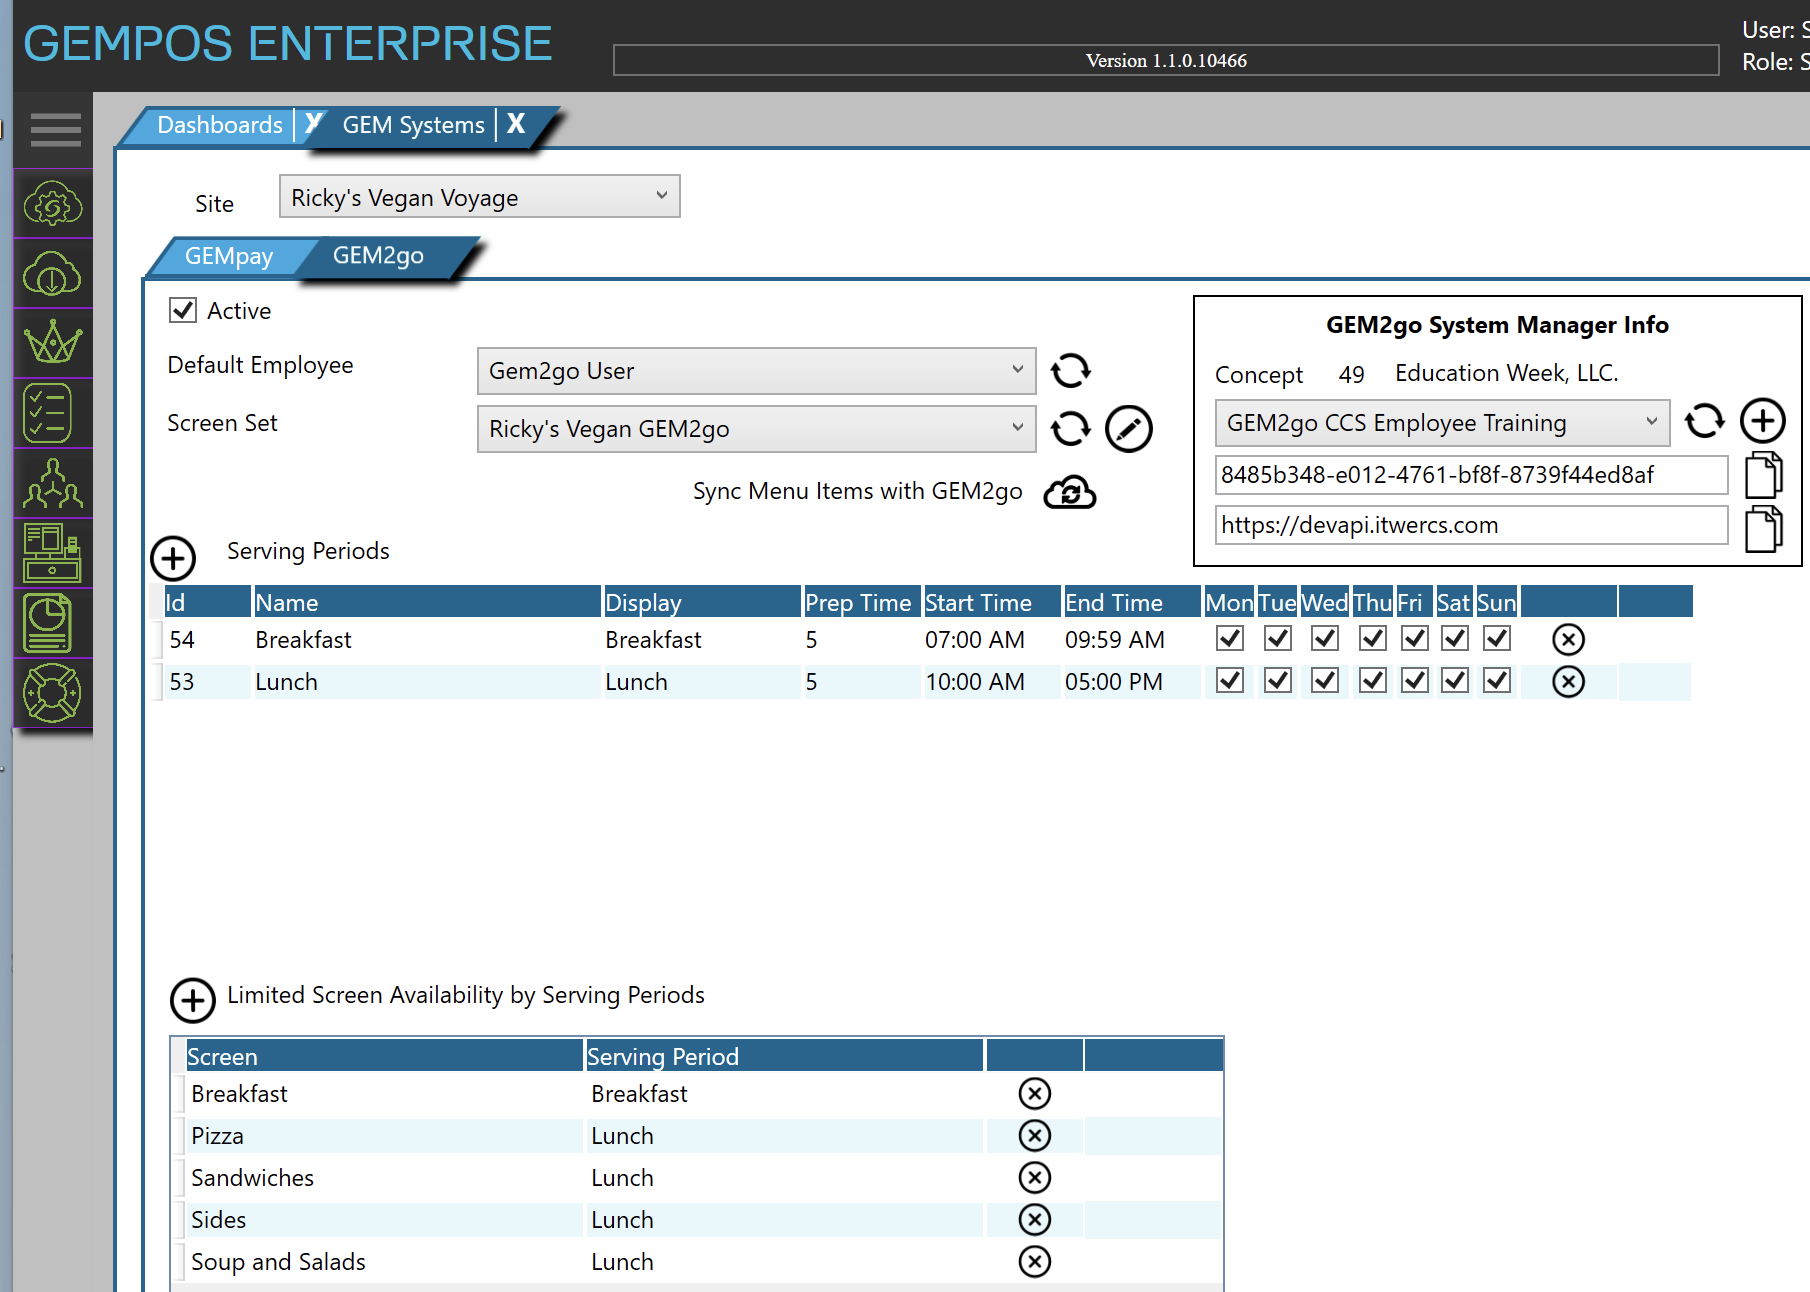Click the Sync Menu Items cloud icon
The height and width of the screenshot is (1292, 1810).
click(x=1069, y=492)
